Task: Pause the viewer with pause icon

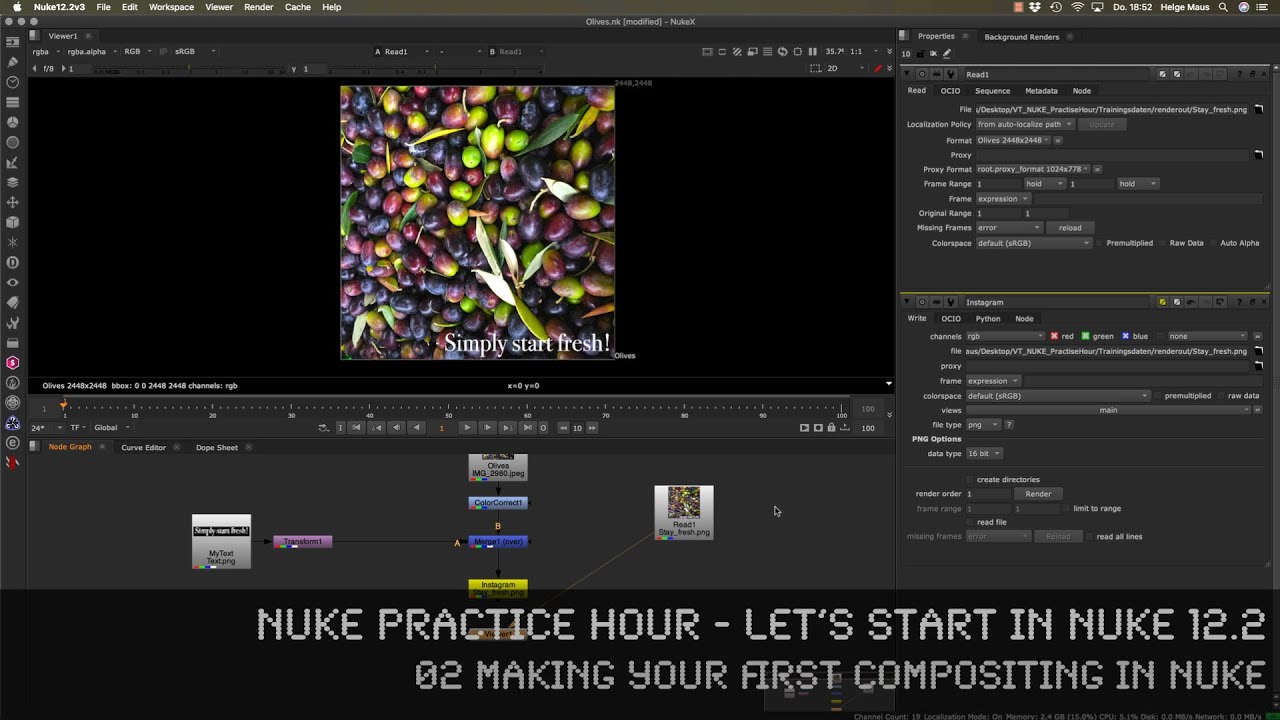Action: (x=812, y=51)
